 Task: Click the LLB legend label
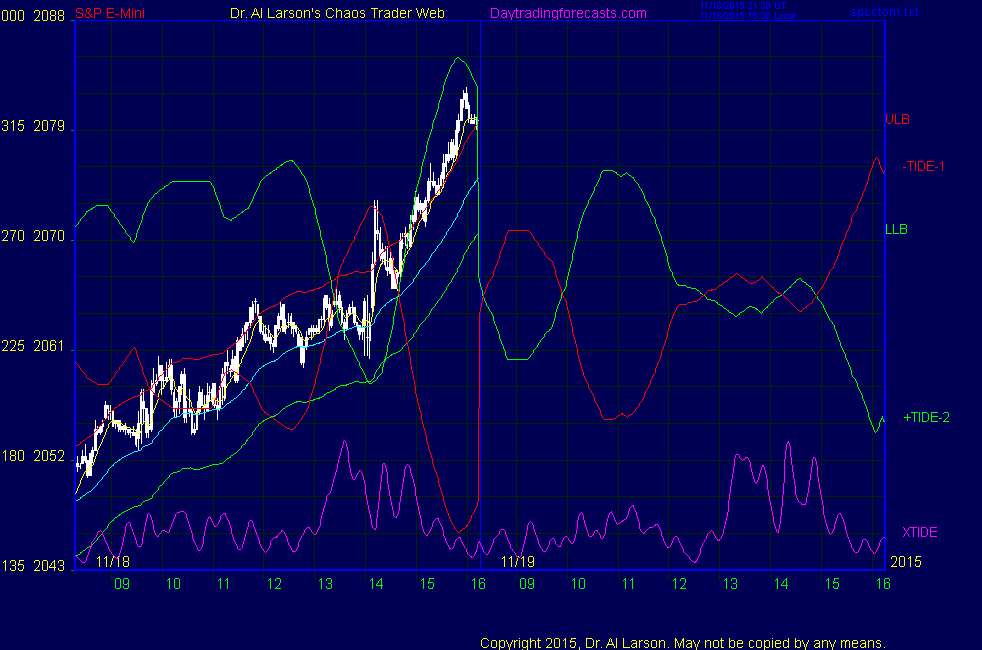[896, 229]
